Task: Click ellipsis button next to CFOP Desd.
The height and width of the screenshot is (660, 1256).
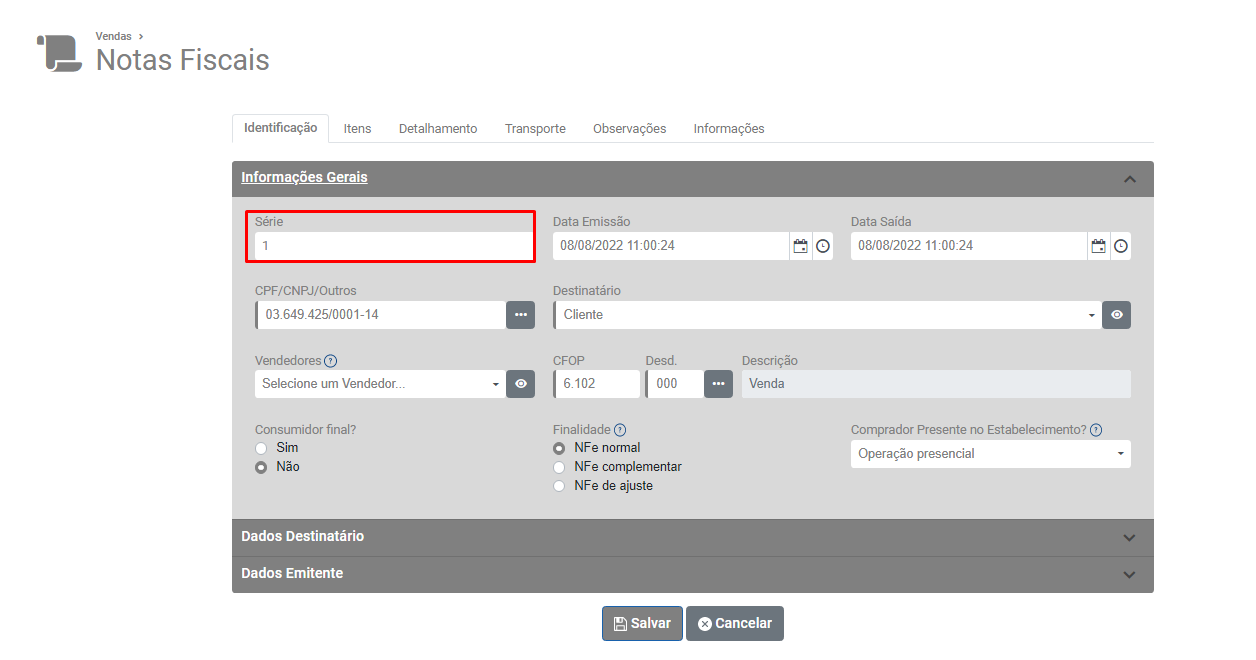Action: click(718, 384)
